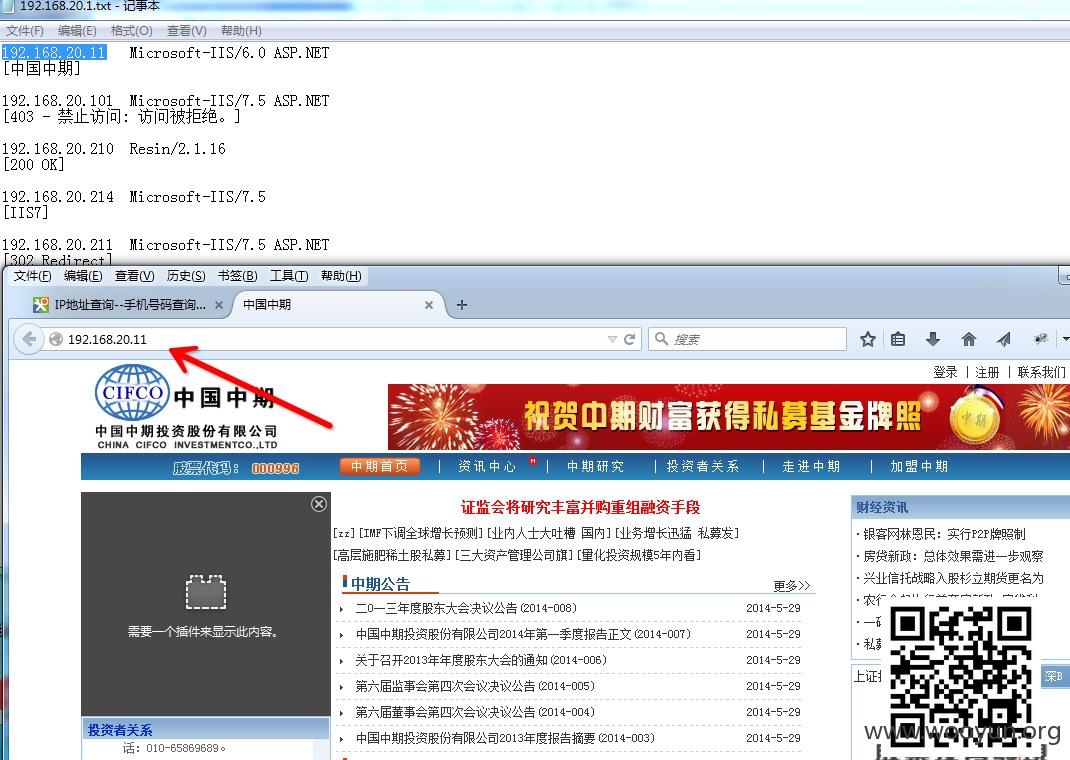Open Firefox 文件(F) menu
This screenshot has height=760, width=1070.
(33, 276)
